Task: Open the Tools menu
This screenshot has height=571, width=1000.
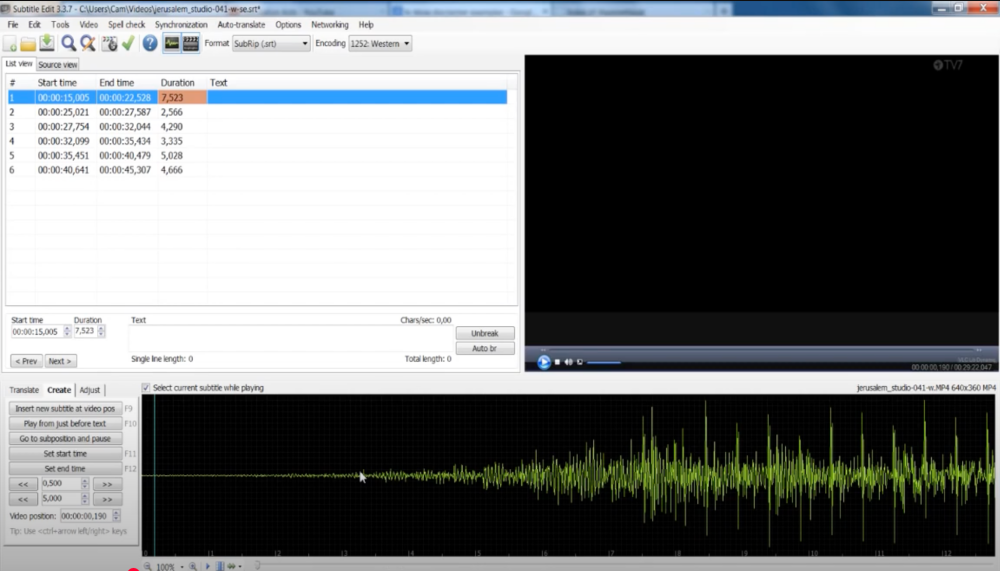Action: click(60, 24)
